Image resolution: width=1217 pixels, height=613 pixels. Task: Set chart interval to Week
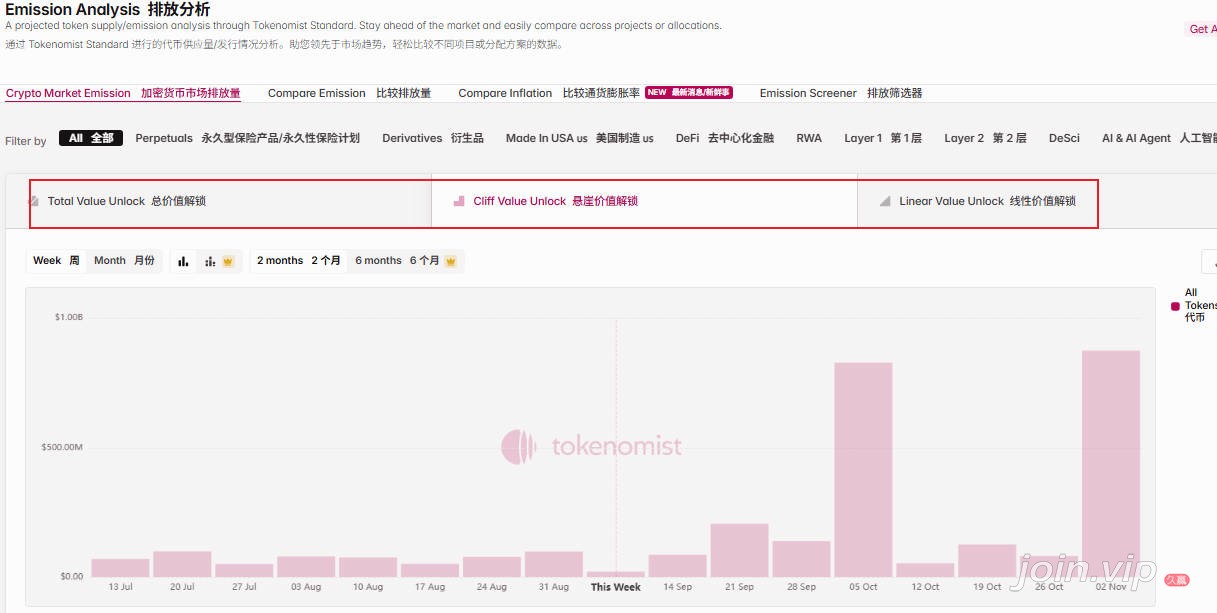(x=56, y=261)
